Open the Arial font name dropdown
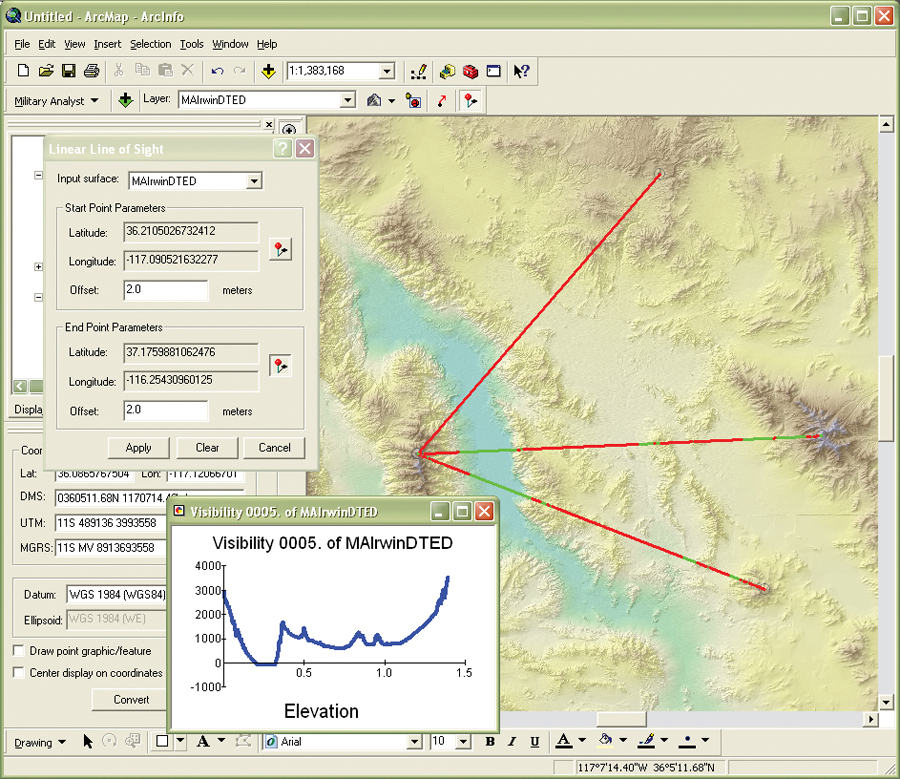The width and height of the screenshot is (900, 779). (x=414, y=742)
